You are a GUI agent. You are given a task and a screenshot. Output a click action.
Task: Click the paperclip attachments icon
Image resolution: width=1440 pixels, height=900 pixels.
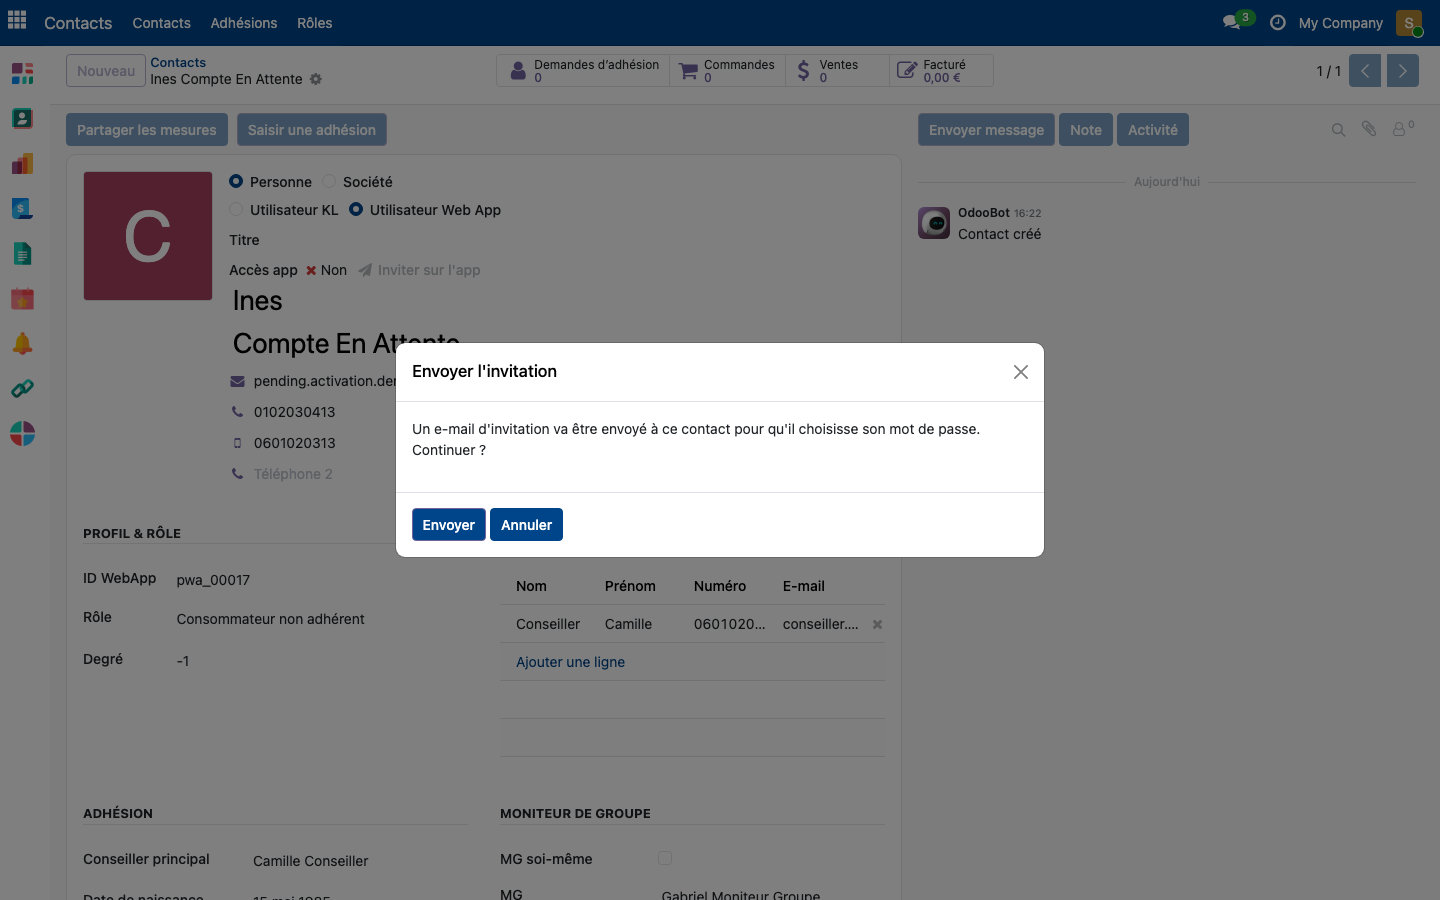[1369, 129]
